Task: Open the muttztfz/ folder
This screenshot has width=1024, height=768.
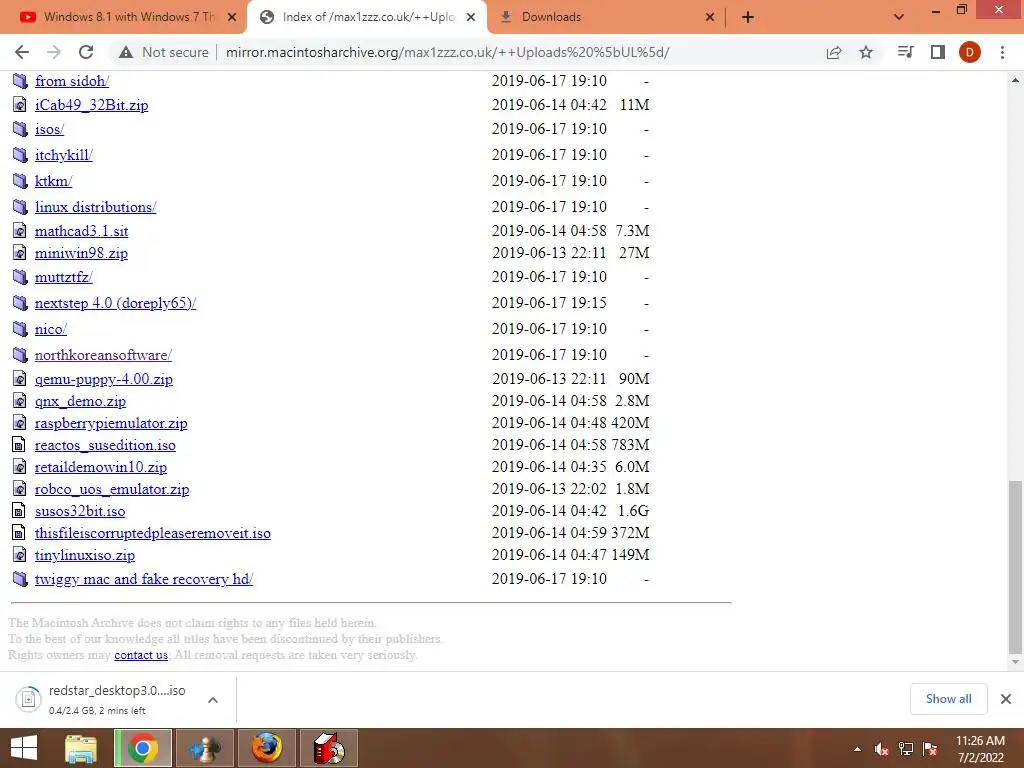Action: point(63,278)
